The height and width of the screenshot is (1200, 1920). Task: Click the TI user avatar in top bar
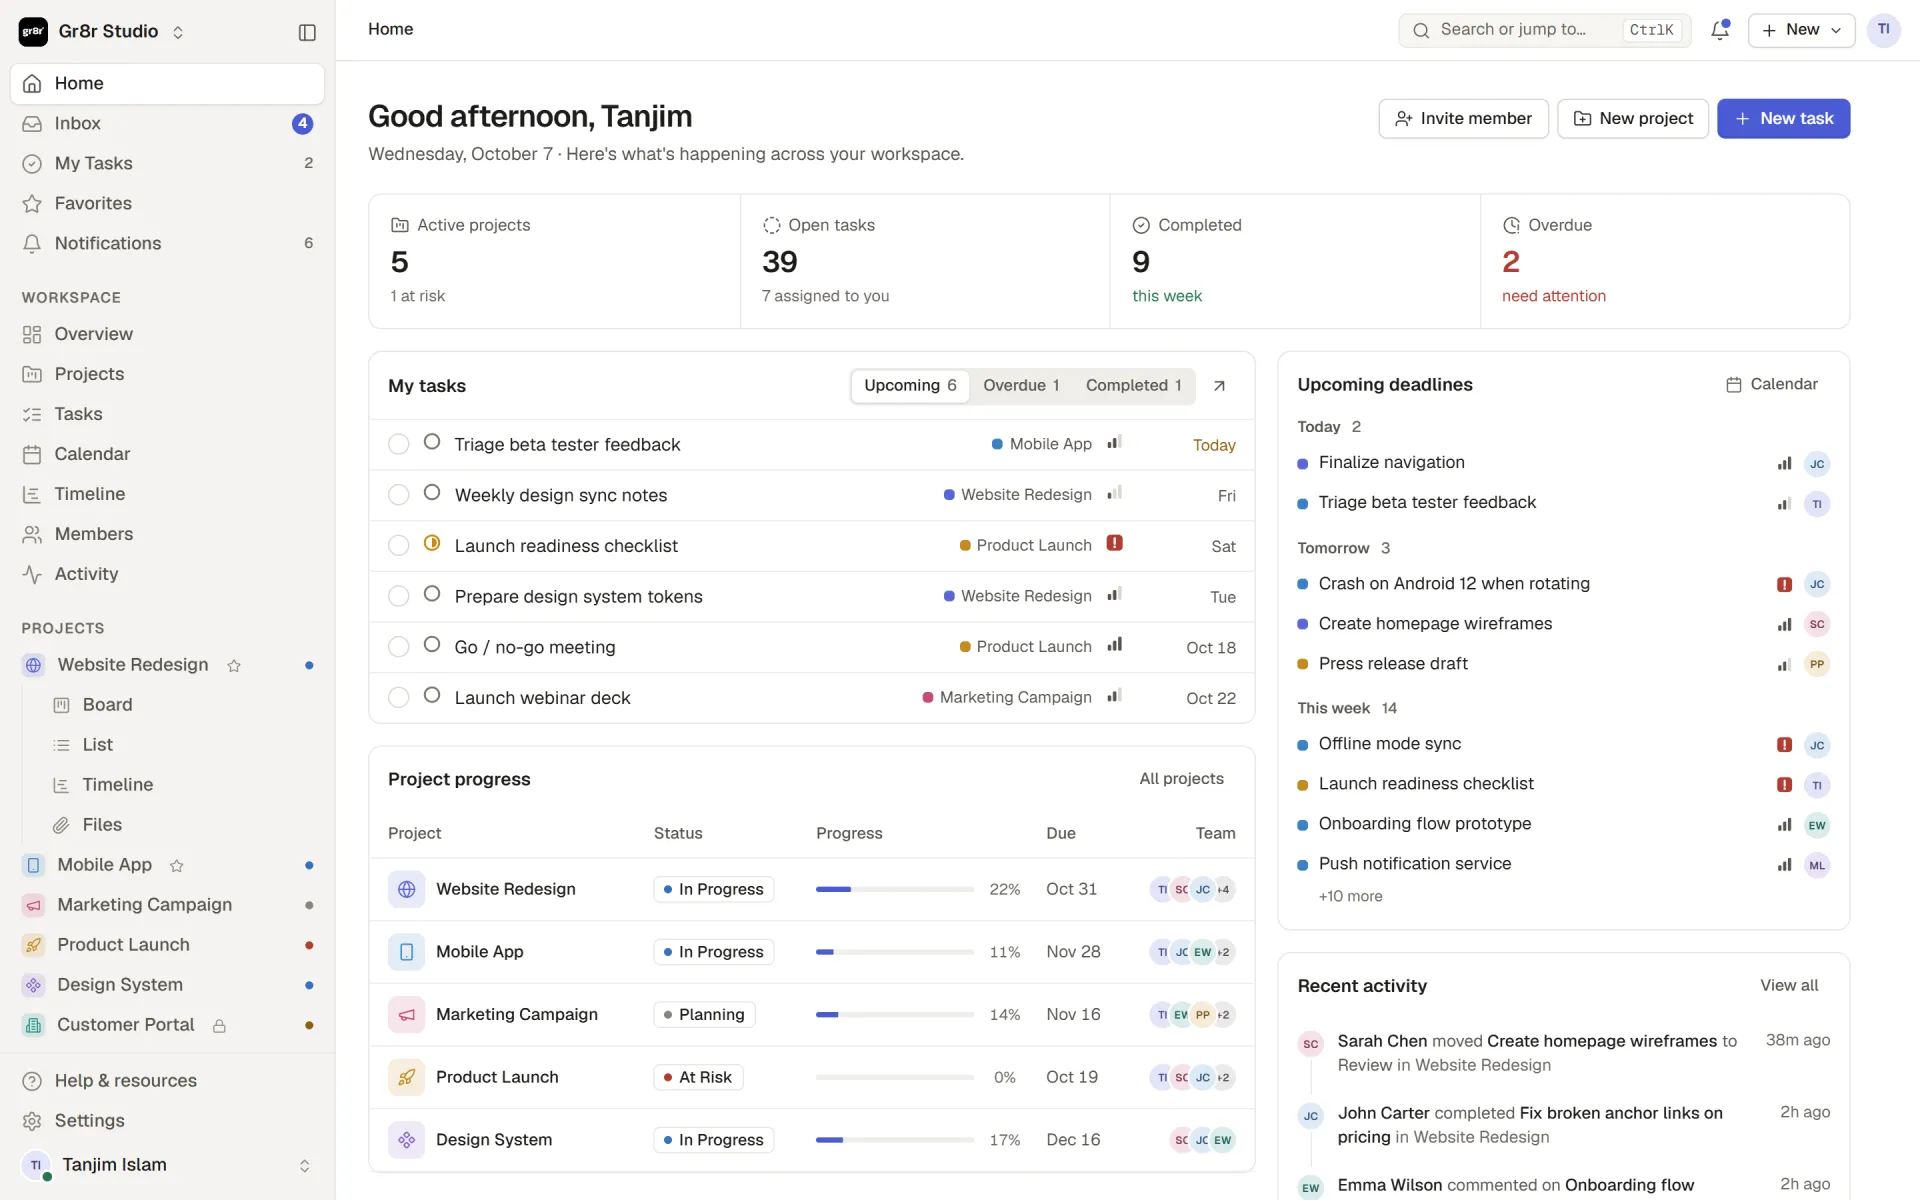(1883, 30)
